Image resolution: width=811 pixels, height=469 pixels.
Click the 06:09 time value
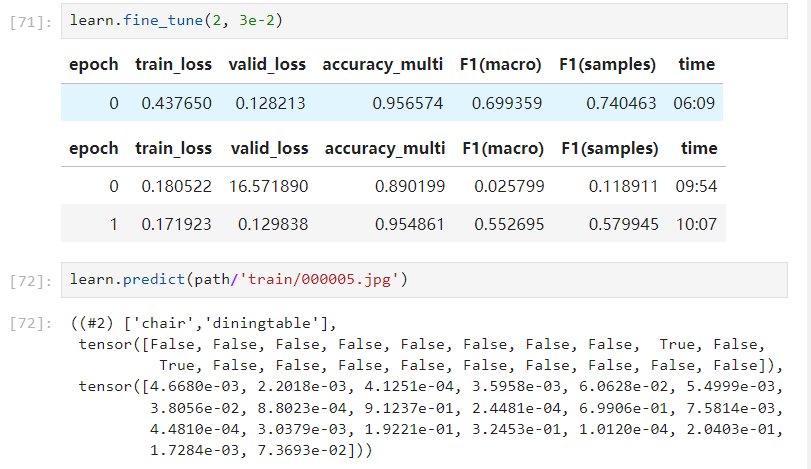pos(695,103)
